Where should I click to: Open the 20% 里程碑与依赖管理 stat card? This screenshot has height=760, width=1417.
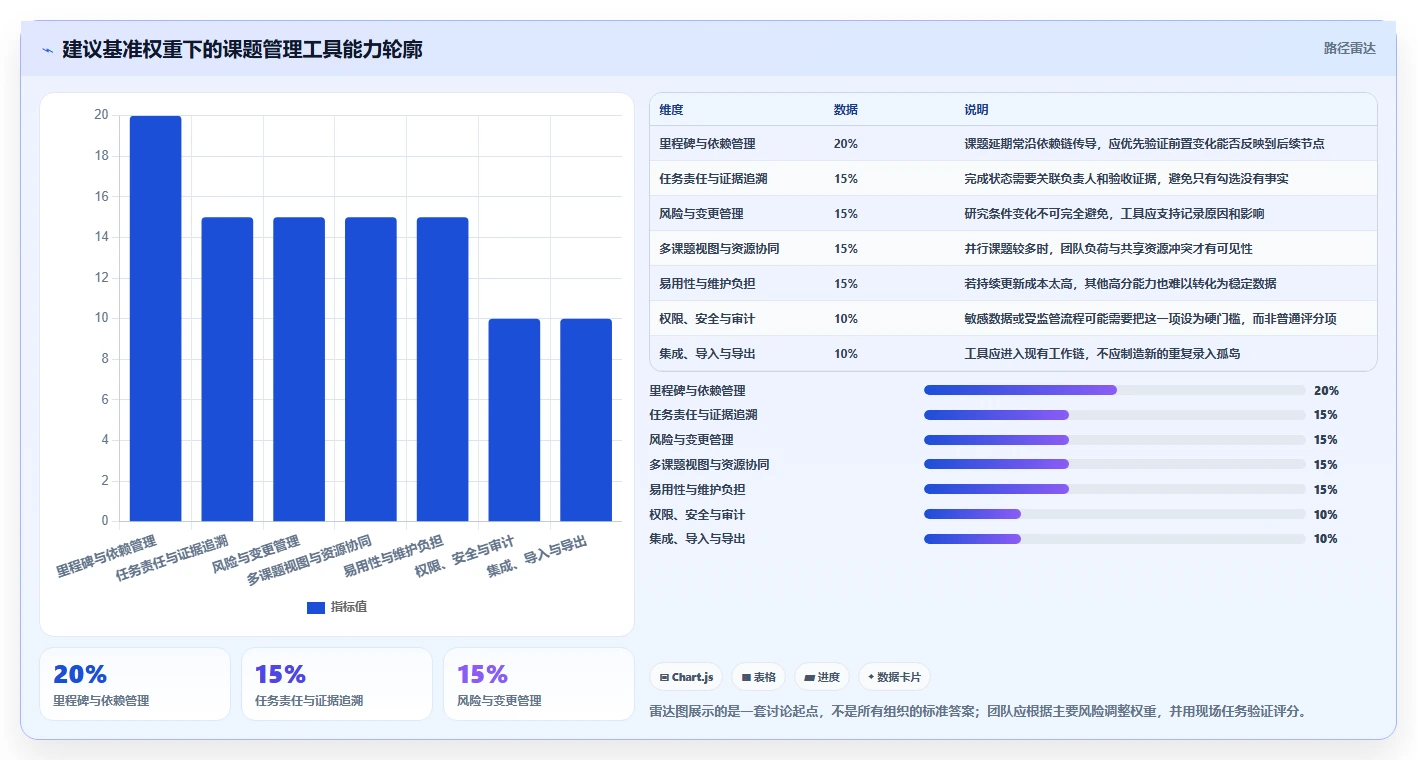click(x=135, y=684)
